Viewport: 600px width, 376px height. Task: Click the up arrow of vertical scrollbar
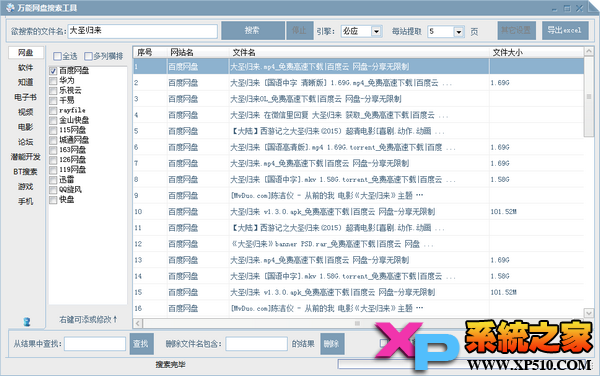589,51
